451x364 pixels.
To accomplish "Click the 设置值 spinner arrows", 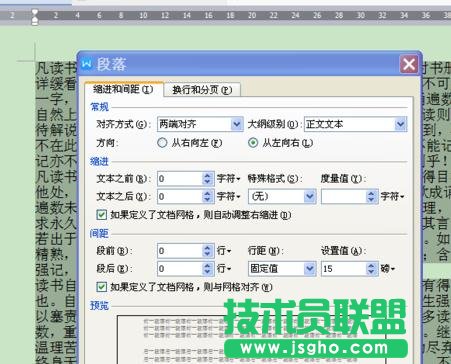I will pos(372,268).
